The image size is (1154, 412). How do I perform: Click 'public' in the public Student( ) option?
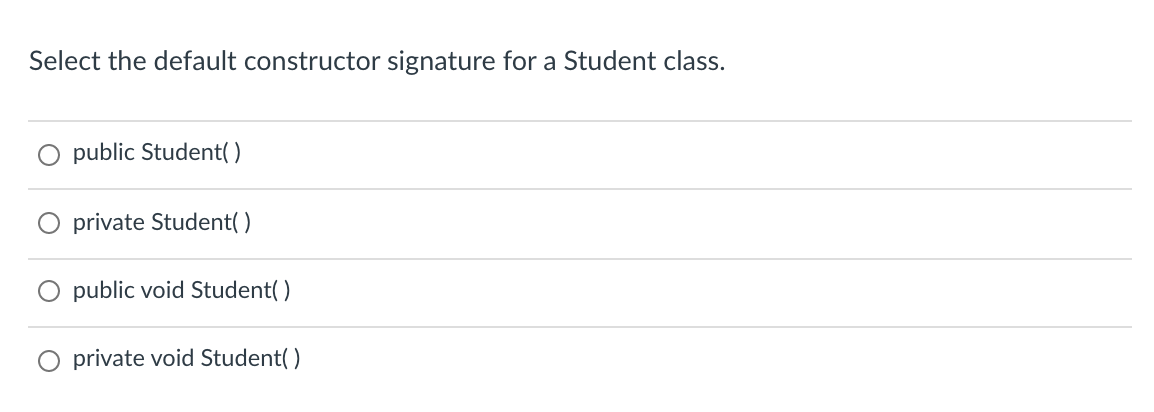tap(103, 153)
